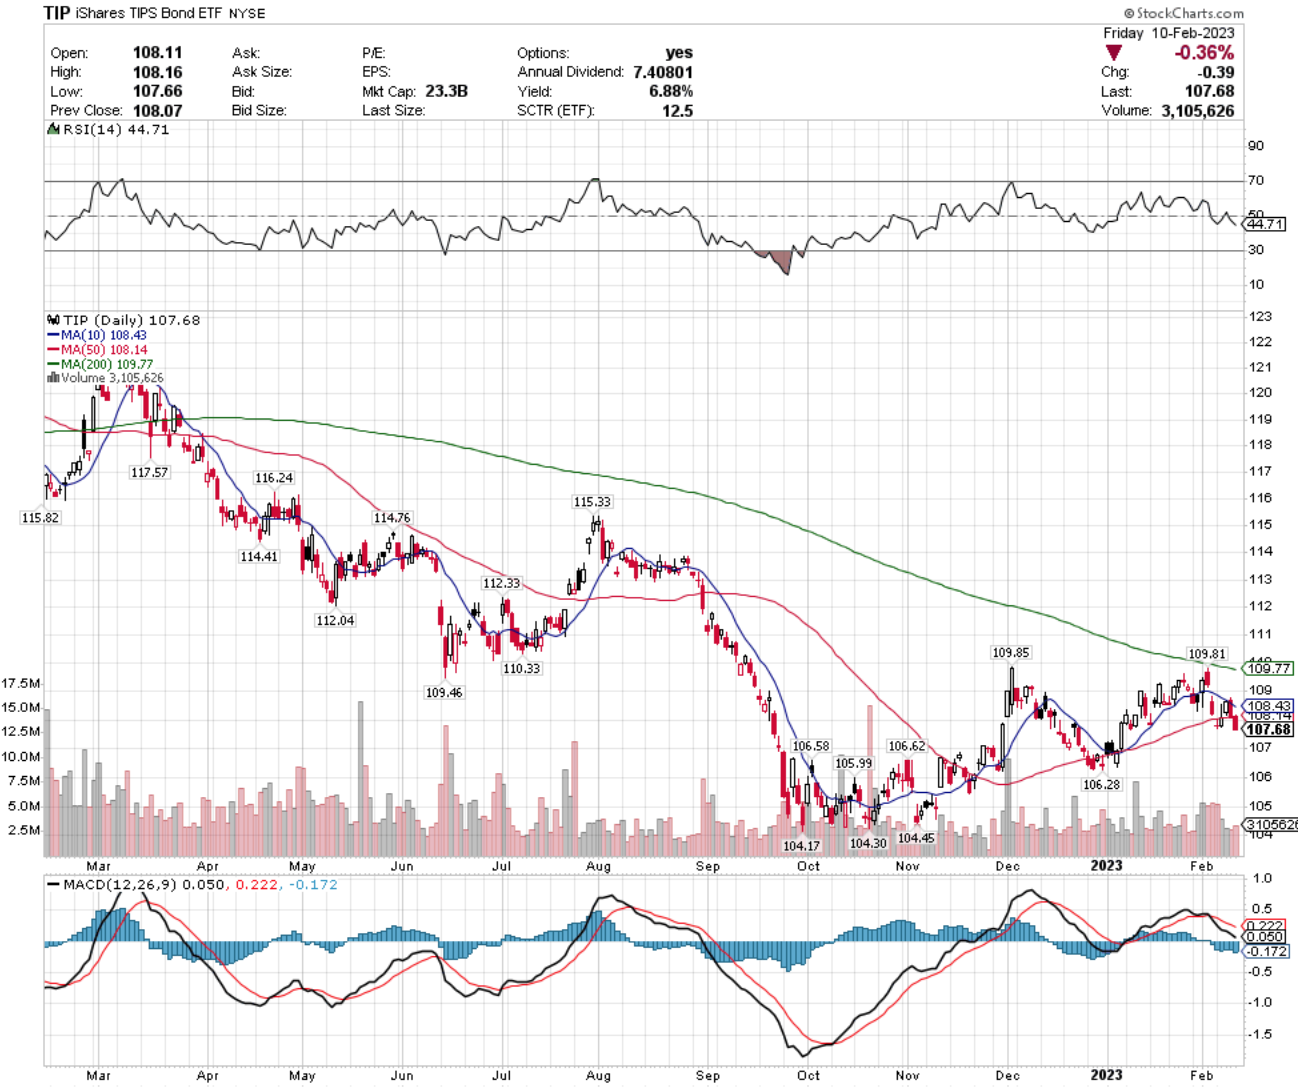Click the StockCharts.com watermark link
This screenshot has width=1306, height=1090.
pos(1184,13)
